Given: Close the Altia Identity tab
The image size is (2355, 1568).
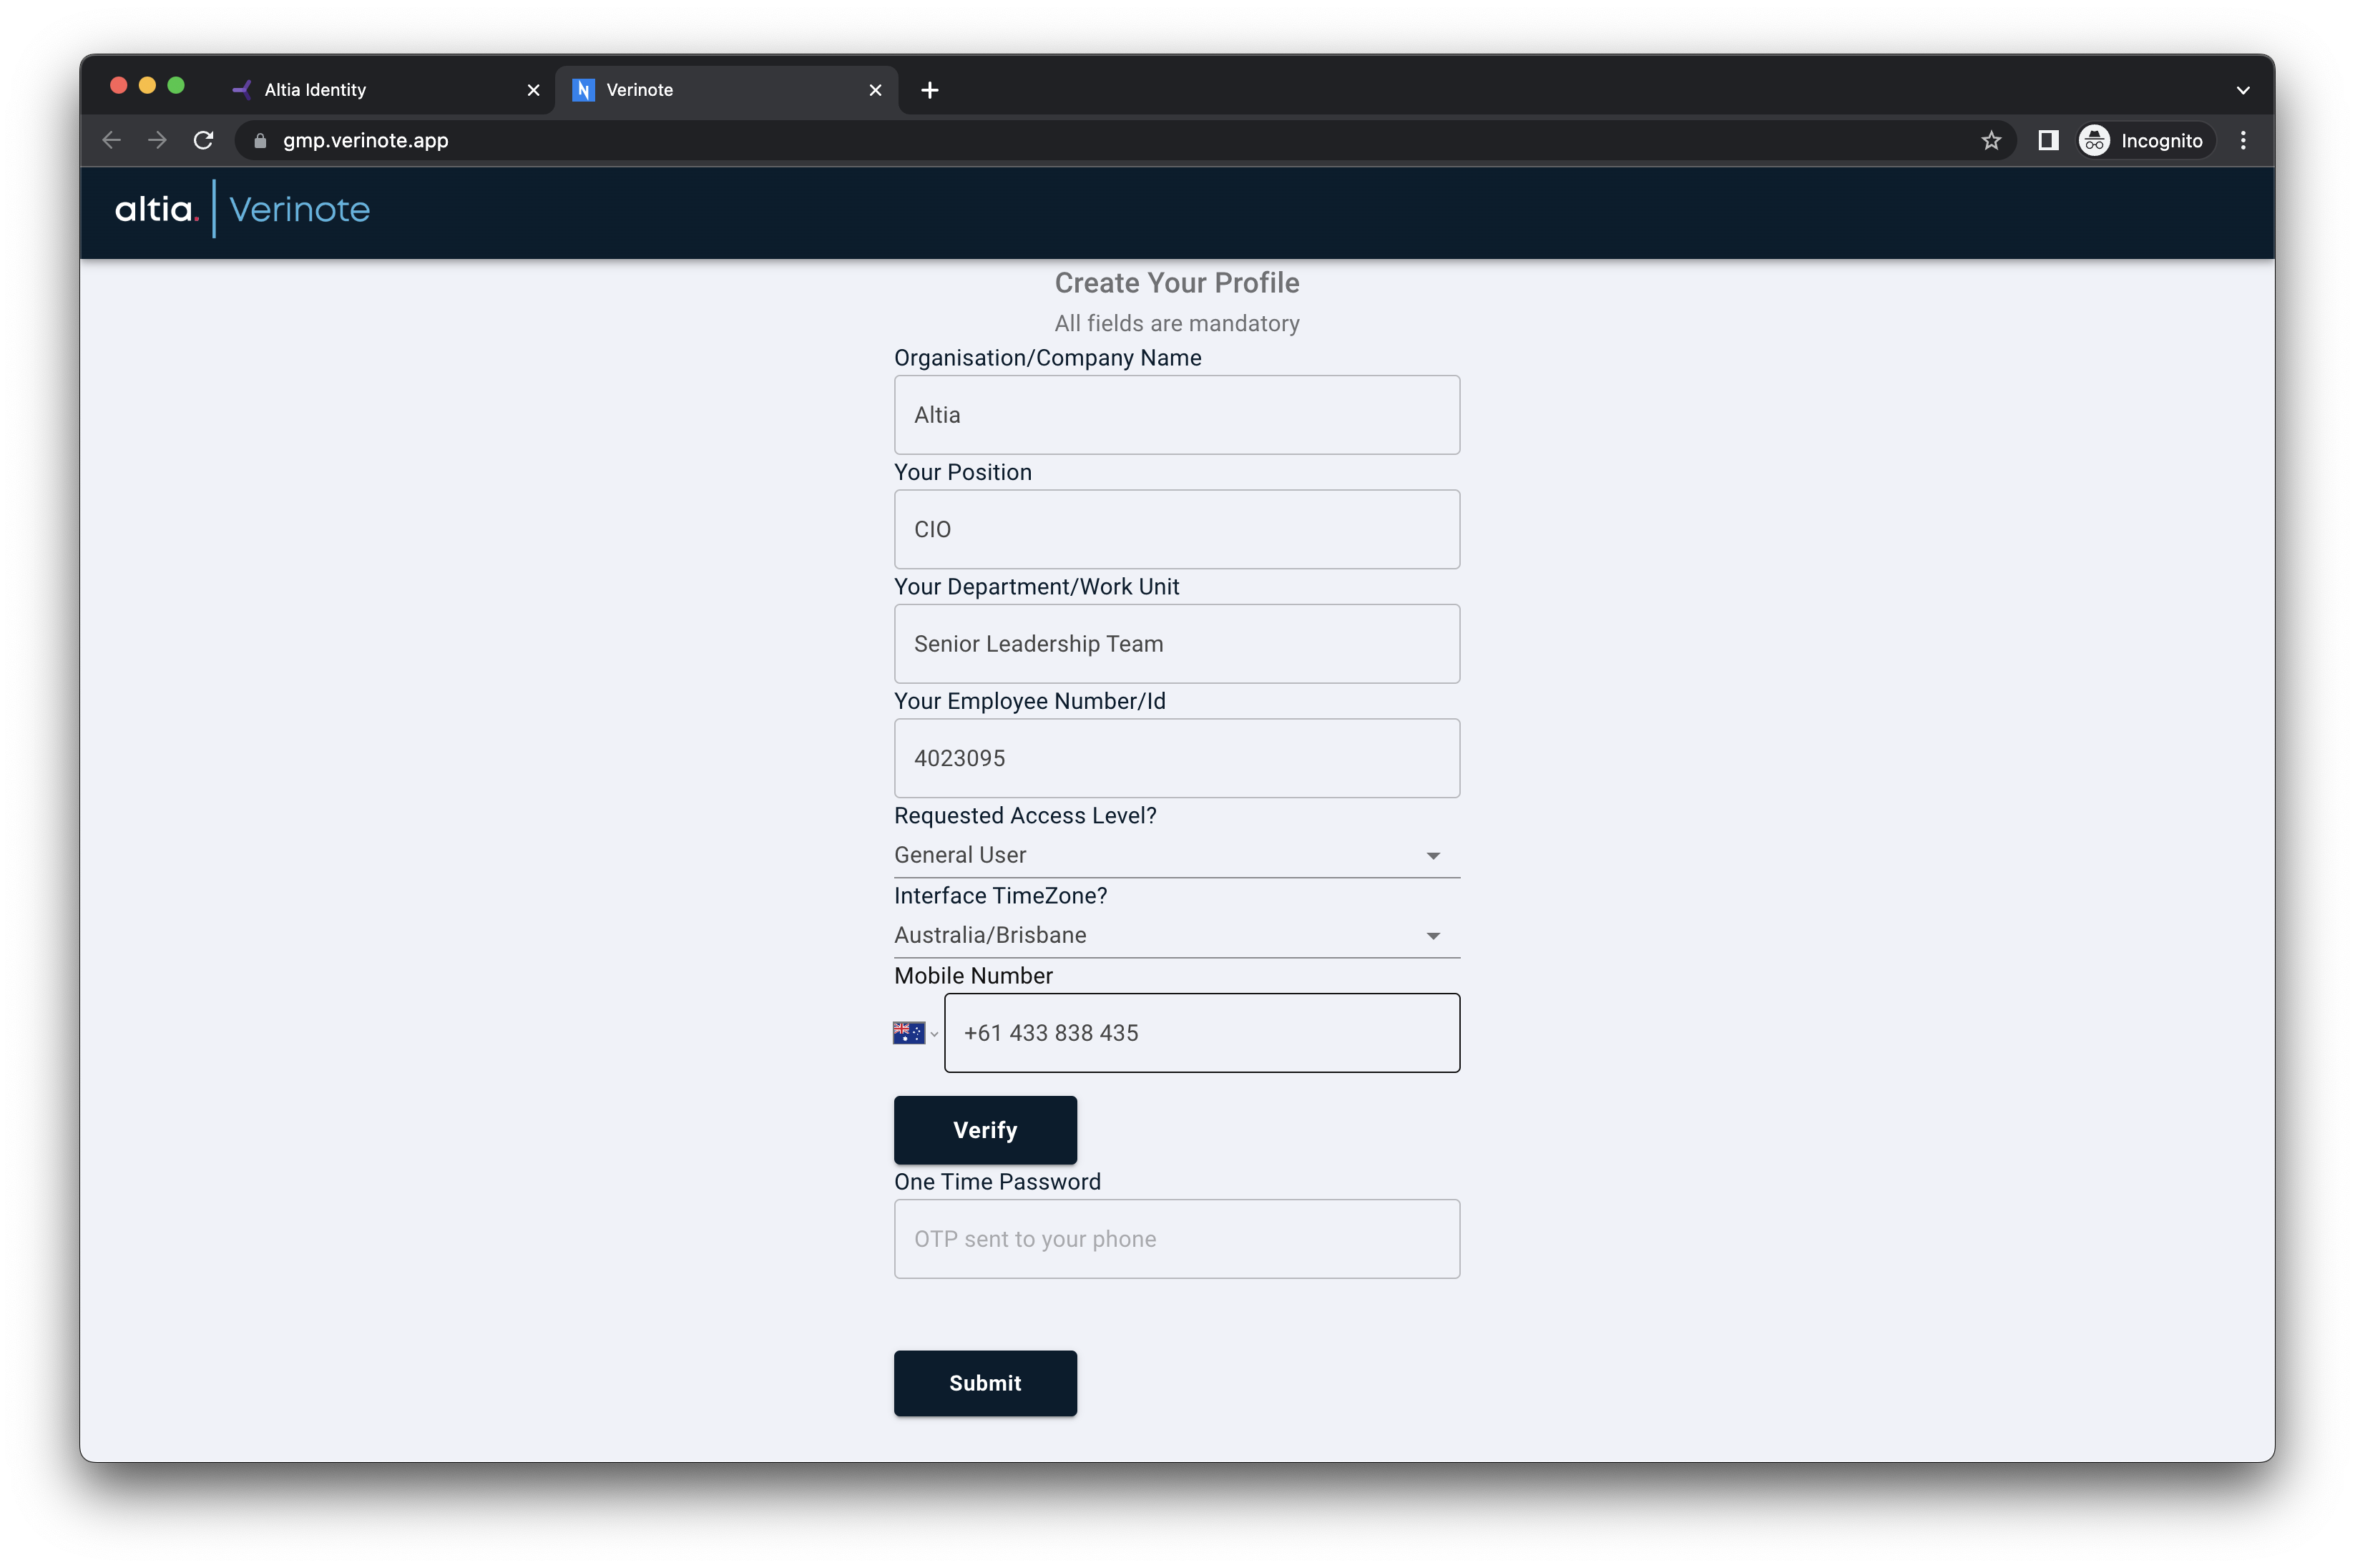Looking at the screenshot, I should click(533, 90).
